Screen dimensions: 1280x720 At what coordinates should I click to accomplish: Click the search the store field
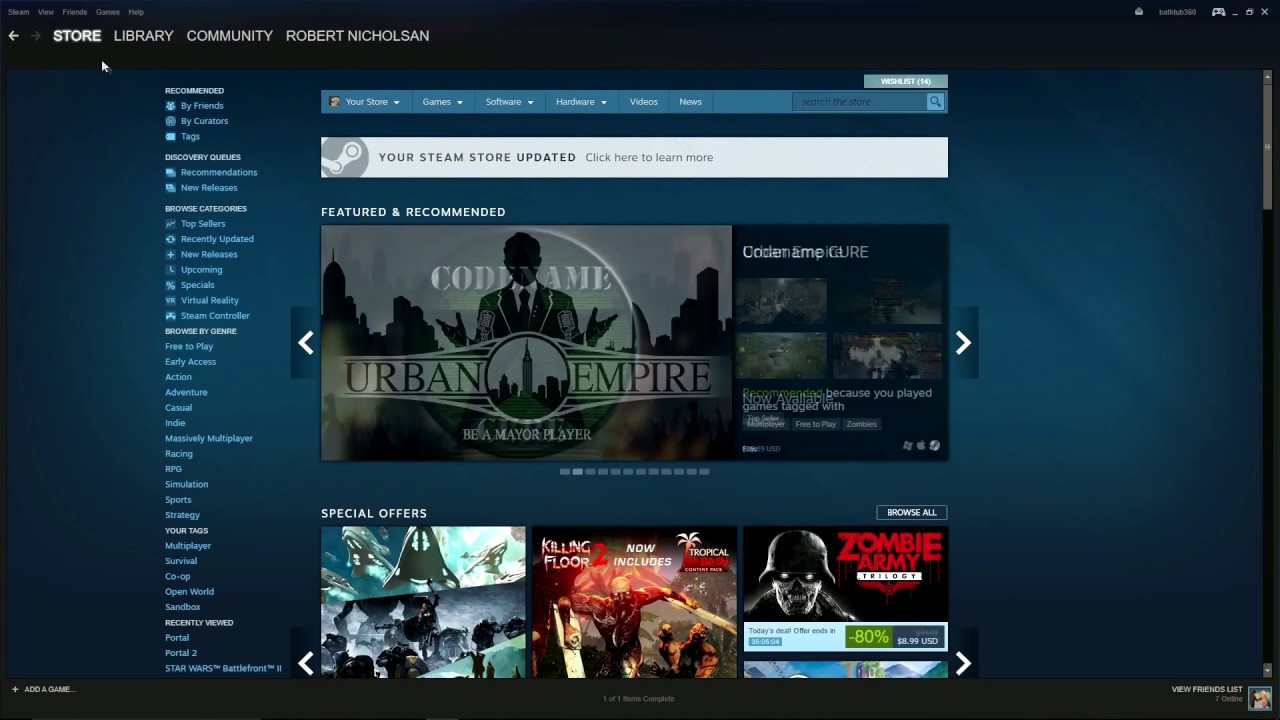860,102
